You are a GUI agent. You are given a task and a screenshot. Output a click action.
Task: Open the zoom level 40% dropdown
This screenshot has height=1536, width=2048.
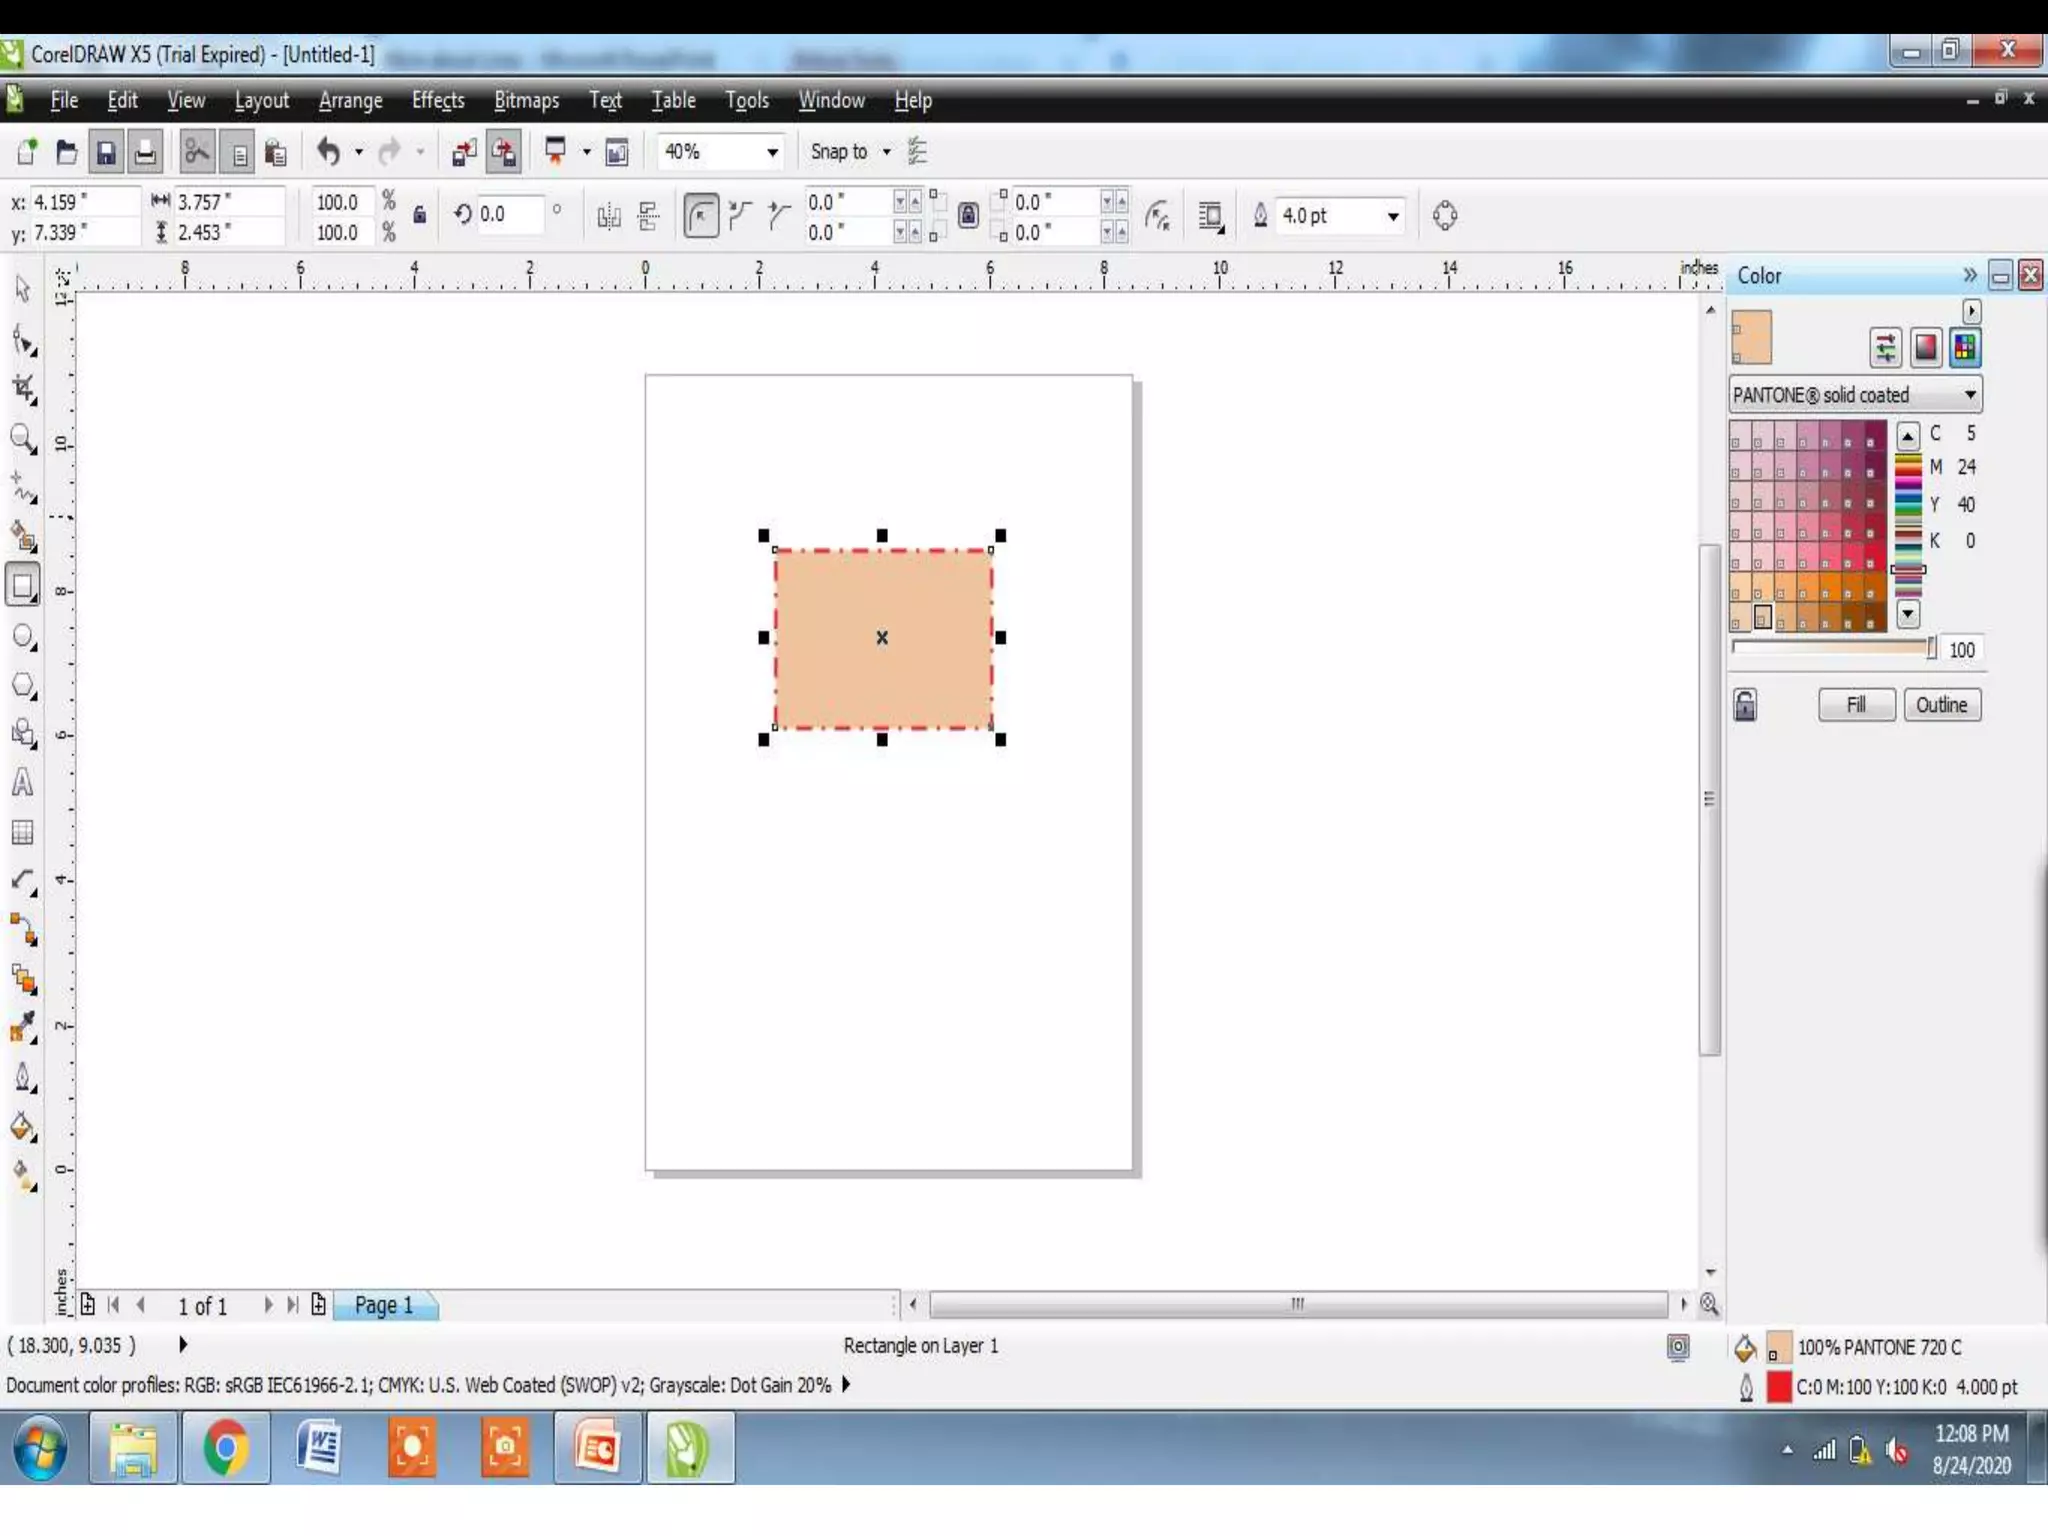(772, 152)
